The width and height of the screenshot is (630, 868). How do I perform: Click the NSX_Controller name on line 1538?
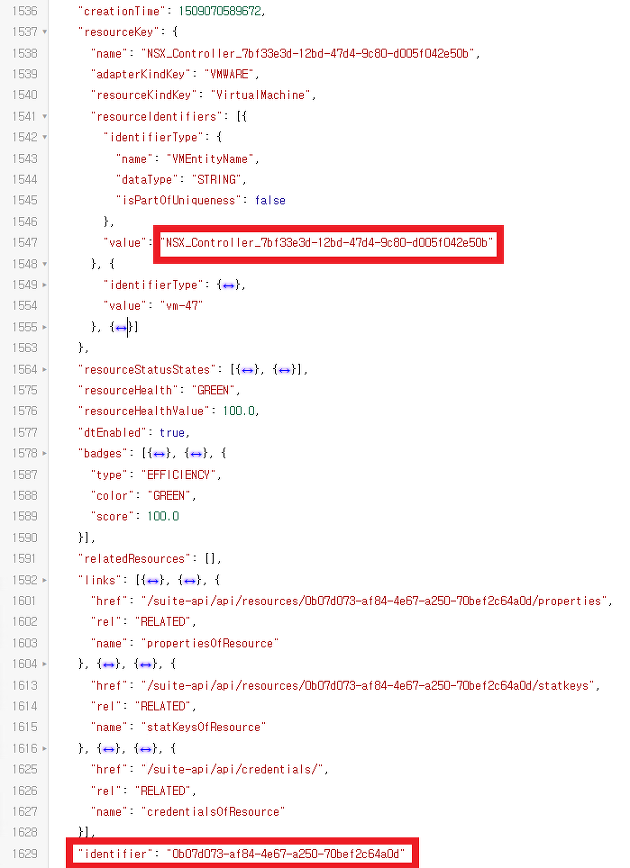tap(308, 54)
